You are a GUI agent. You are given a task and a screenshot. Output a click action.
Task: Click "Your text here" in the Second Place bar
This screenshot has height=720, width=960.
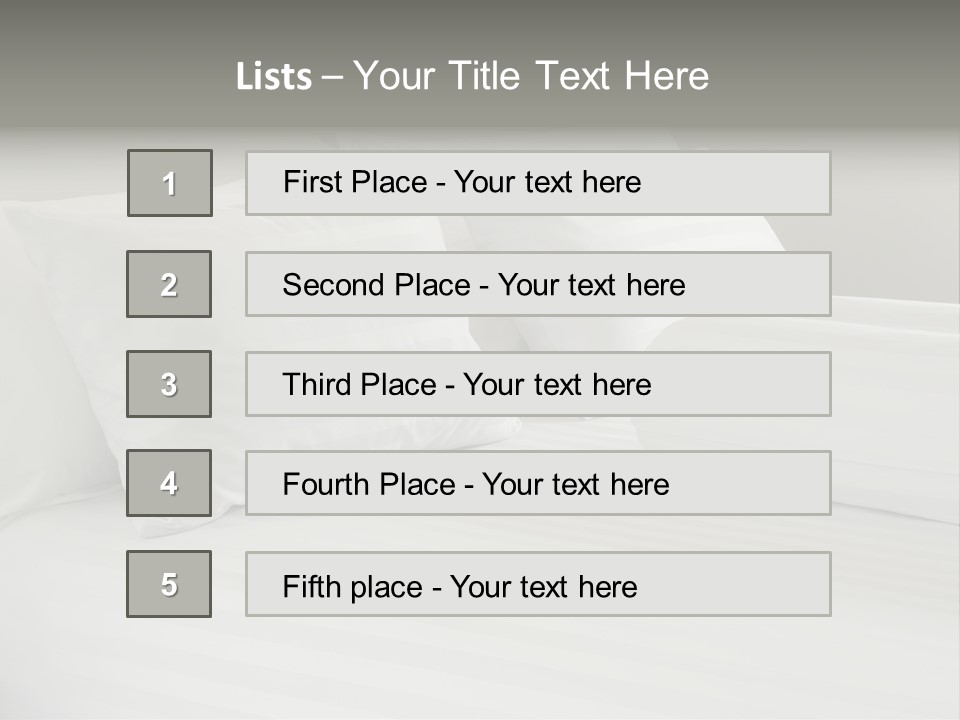point(591,285)
